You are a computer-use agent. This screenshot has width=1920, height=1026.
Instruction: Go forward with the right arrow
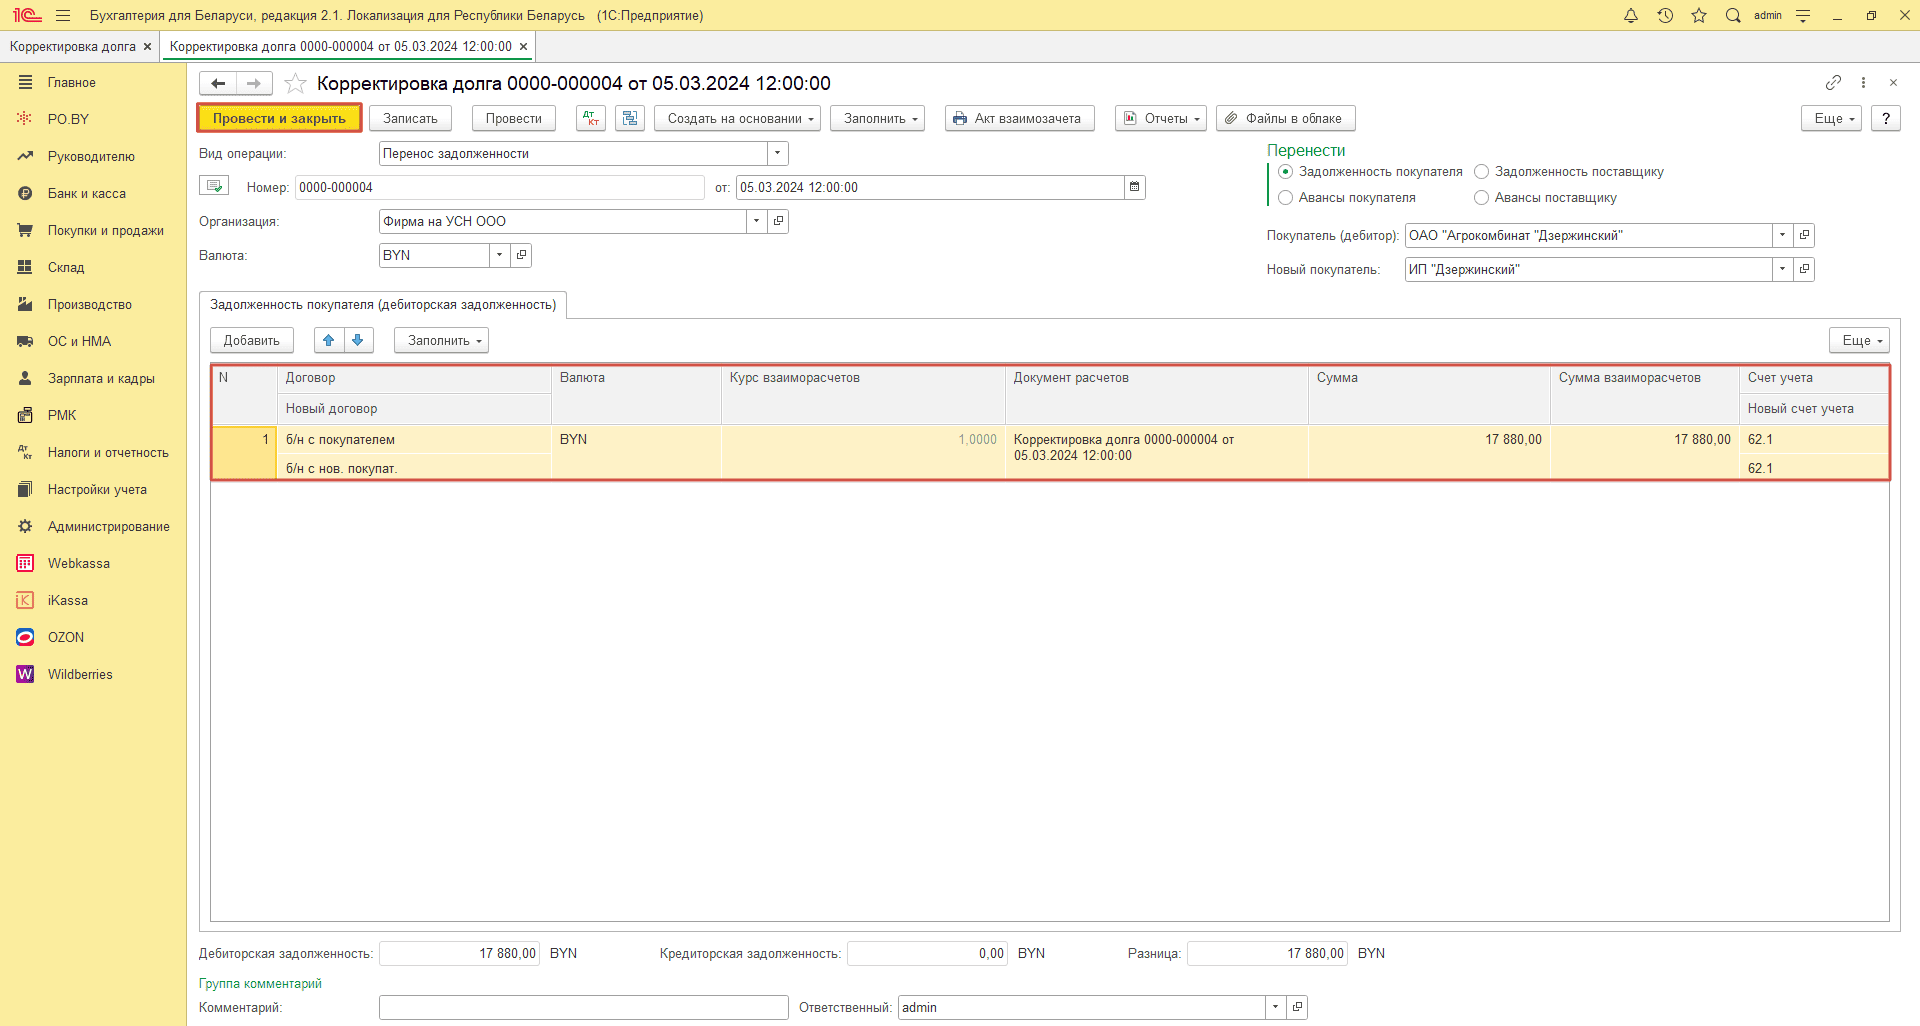coord(254,83)
